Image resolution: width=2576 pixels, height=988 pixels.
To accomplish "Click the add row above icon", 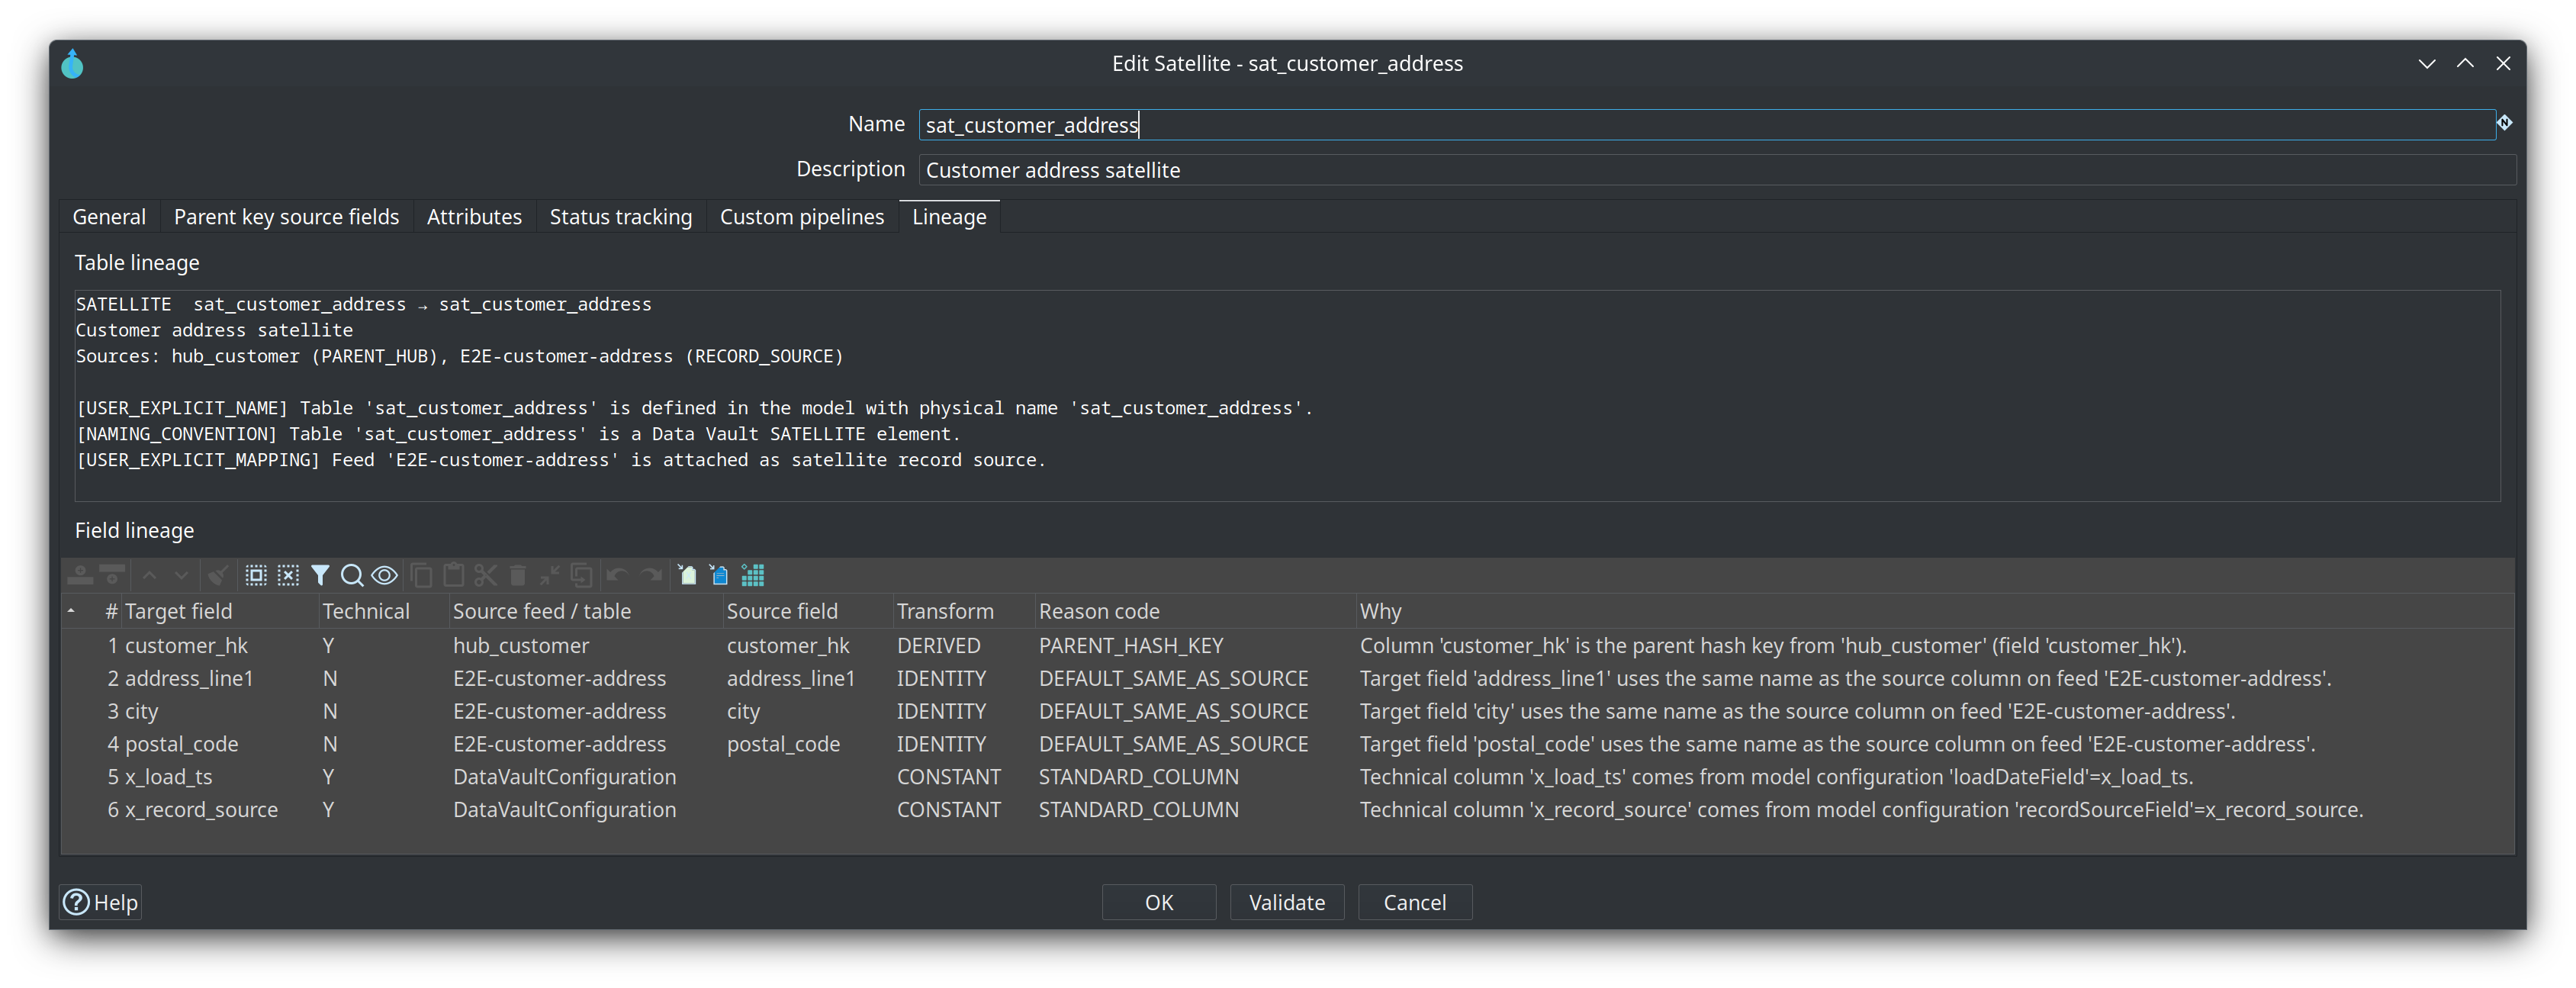I will click(80, 575).
